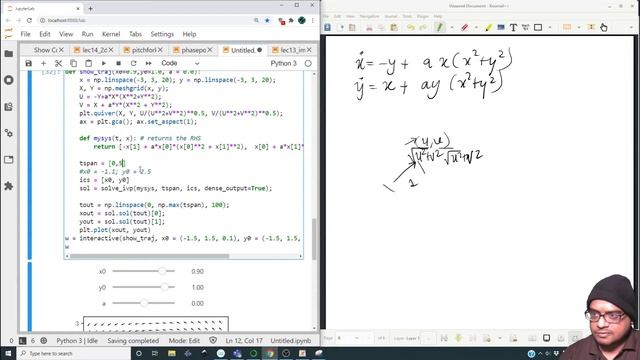The width and height of the screenshot is (640, 360).
Task: Click Undo in Xournal++ toolbar
Action: pos(410,27)
